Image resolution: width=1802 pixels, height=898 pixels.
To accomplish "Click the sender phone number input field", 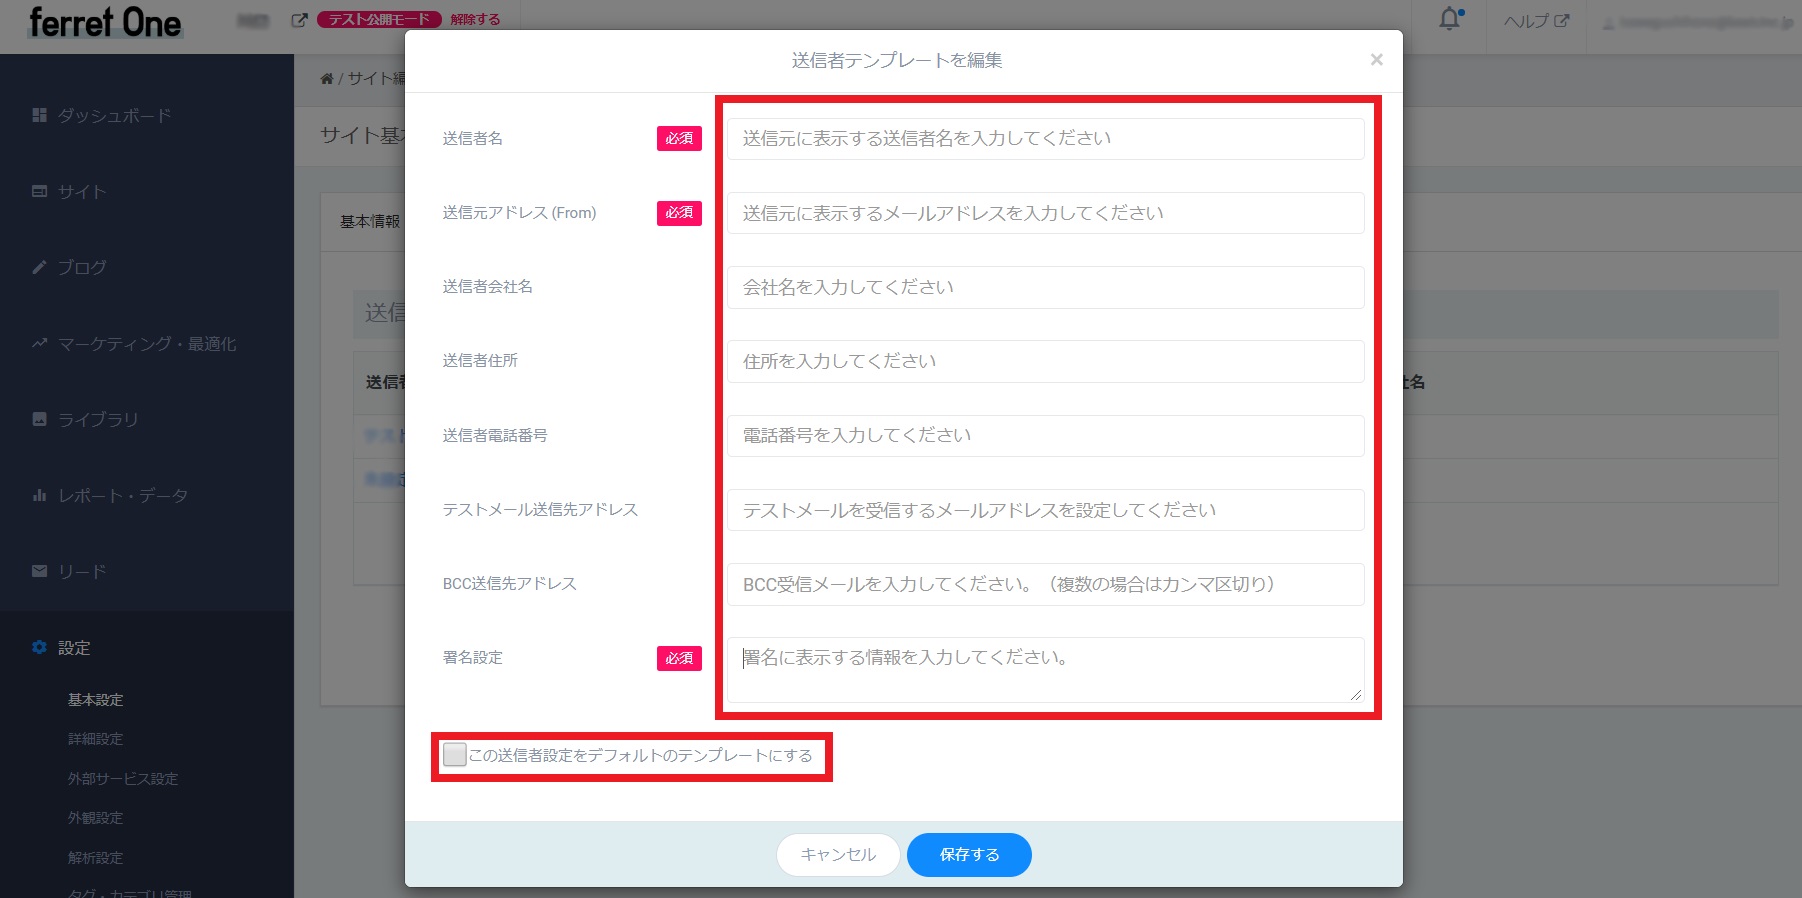I will click(1045, 436).
